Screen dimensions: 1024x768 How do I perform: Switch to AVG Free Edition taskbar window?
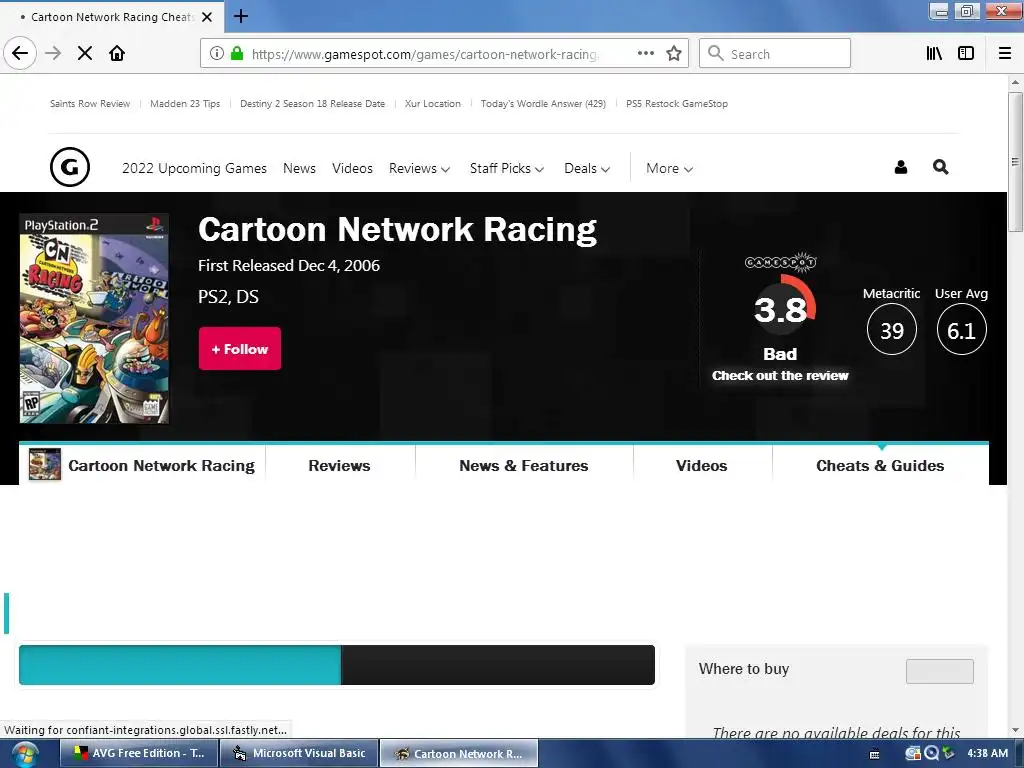pyautogui.click(x=138, y=753)
